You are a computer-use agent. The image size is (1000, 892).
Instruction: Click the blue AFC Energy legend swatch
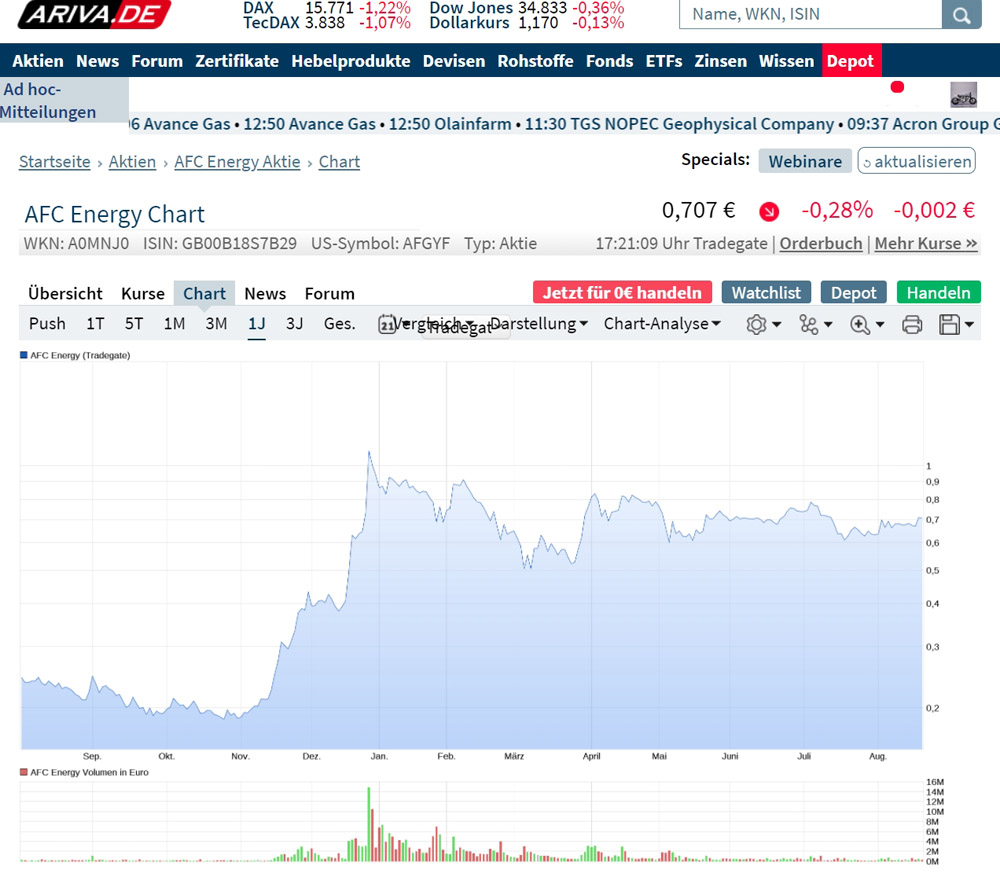[x=24, y=355]
